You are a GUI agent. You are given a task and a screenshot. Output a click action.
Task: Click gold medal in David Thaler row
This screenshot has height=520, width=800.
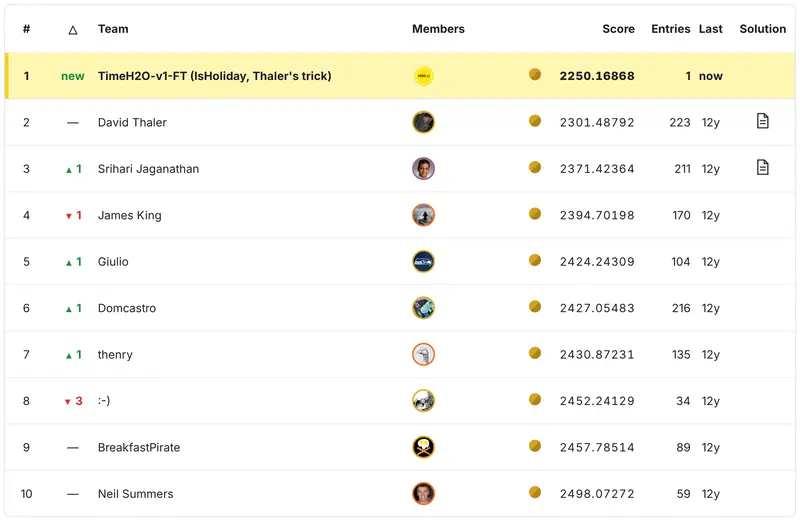pyautogui.click(x=535, y=121)
